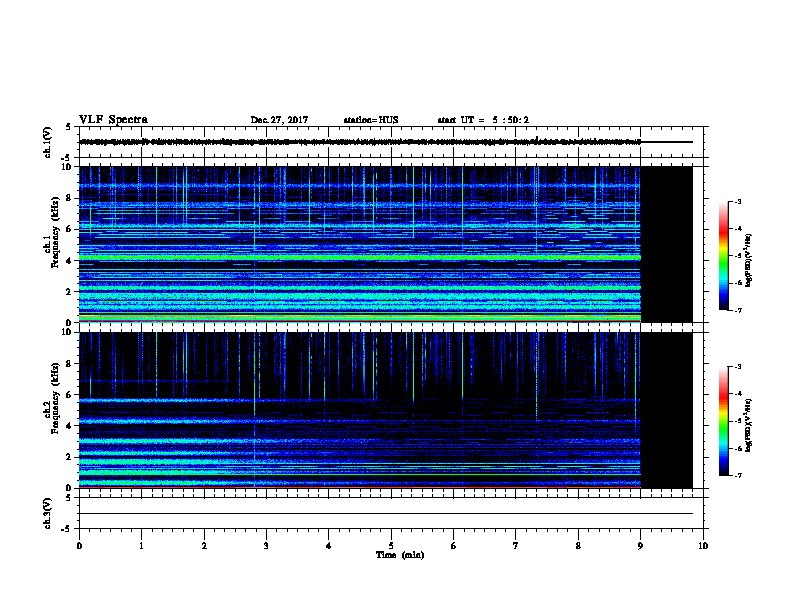Click the ch.1 colorbar log(PSD) unit label
Screen dimensions: 792x612
click(748, 260)
